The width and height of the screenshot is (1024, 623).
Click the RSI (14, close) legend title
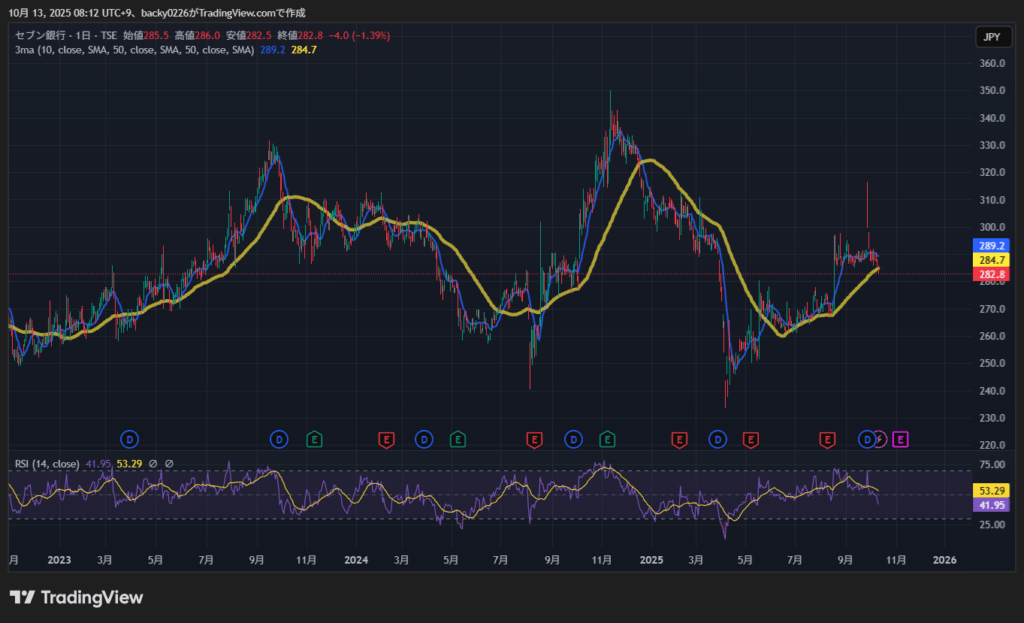point(47,464)
